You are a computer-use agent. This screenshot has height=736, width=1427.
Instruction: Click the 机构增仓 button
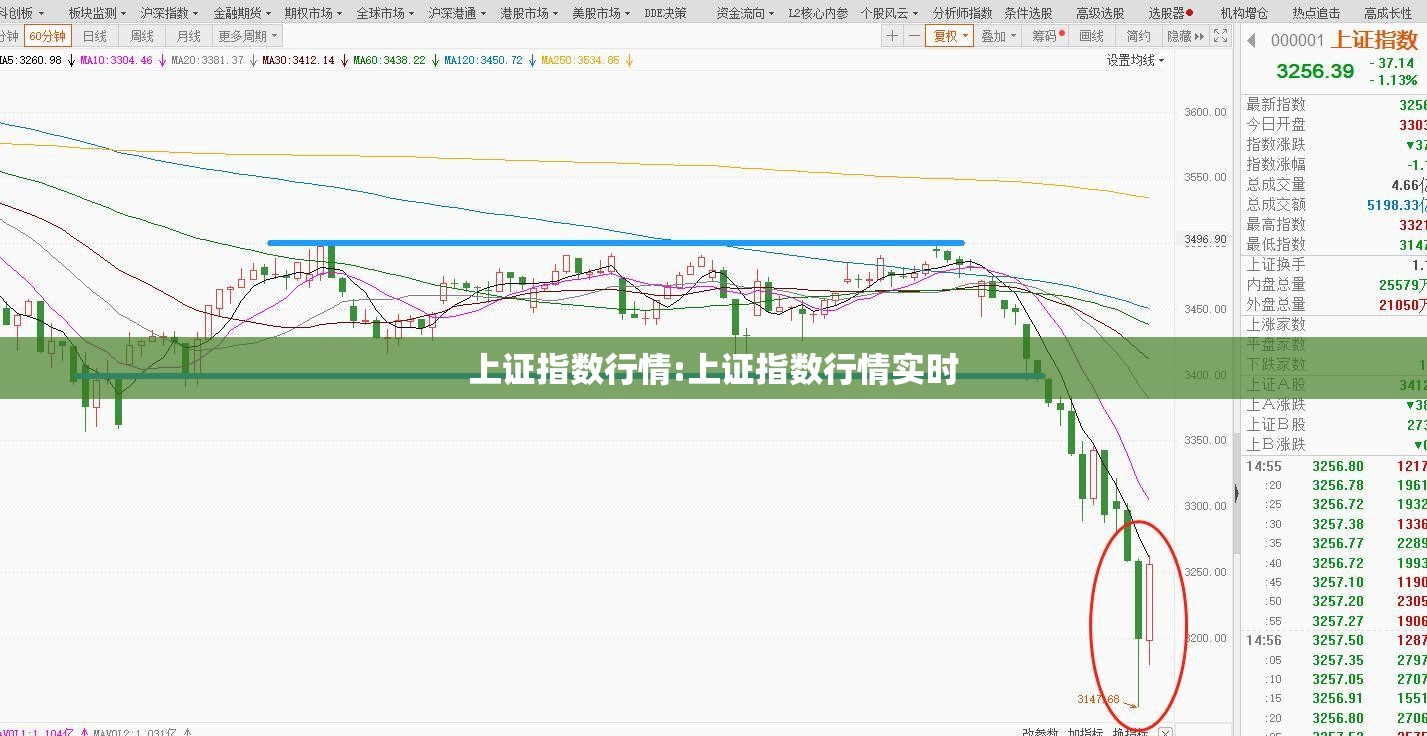pyautogui.click(x=1244, y=13)
